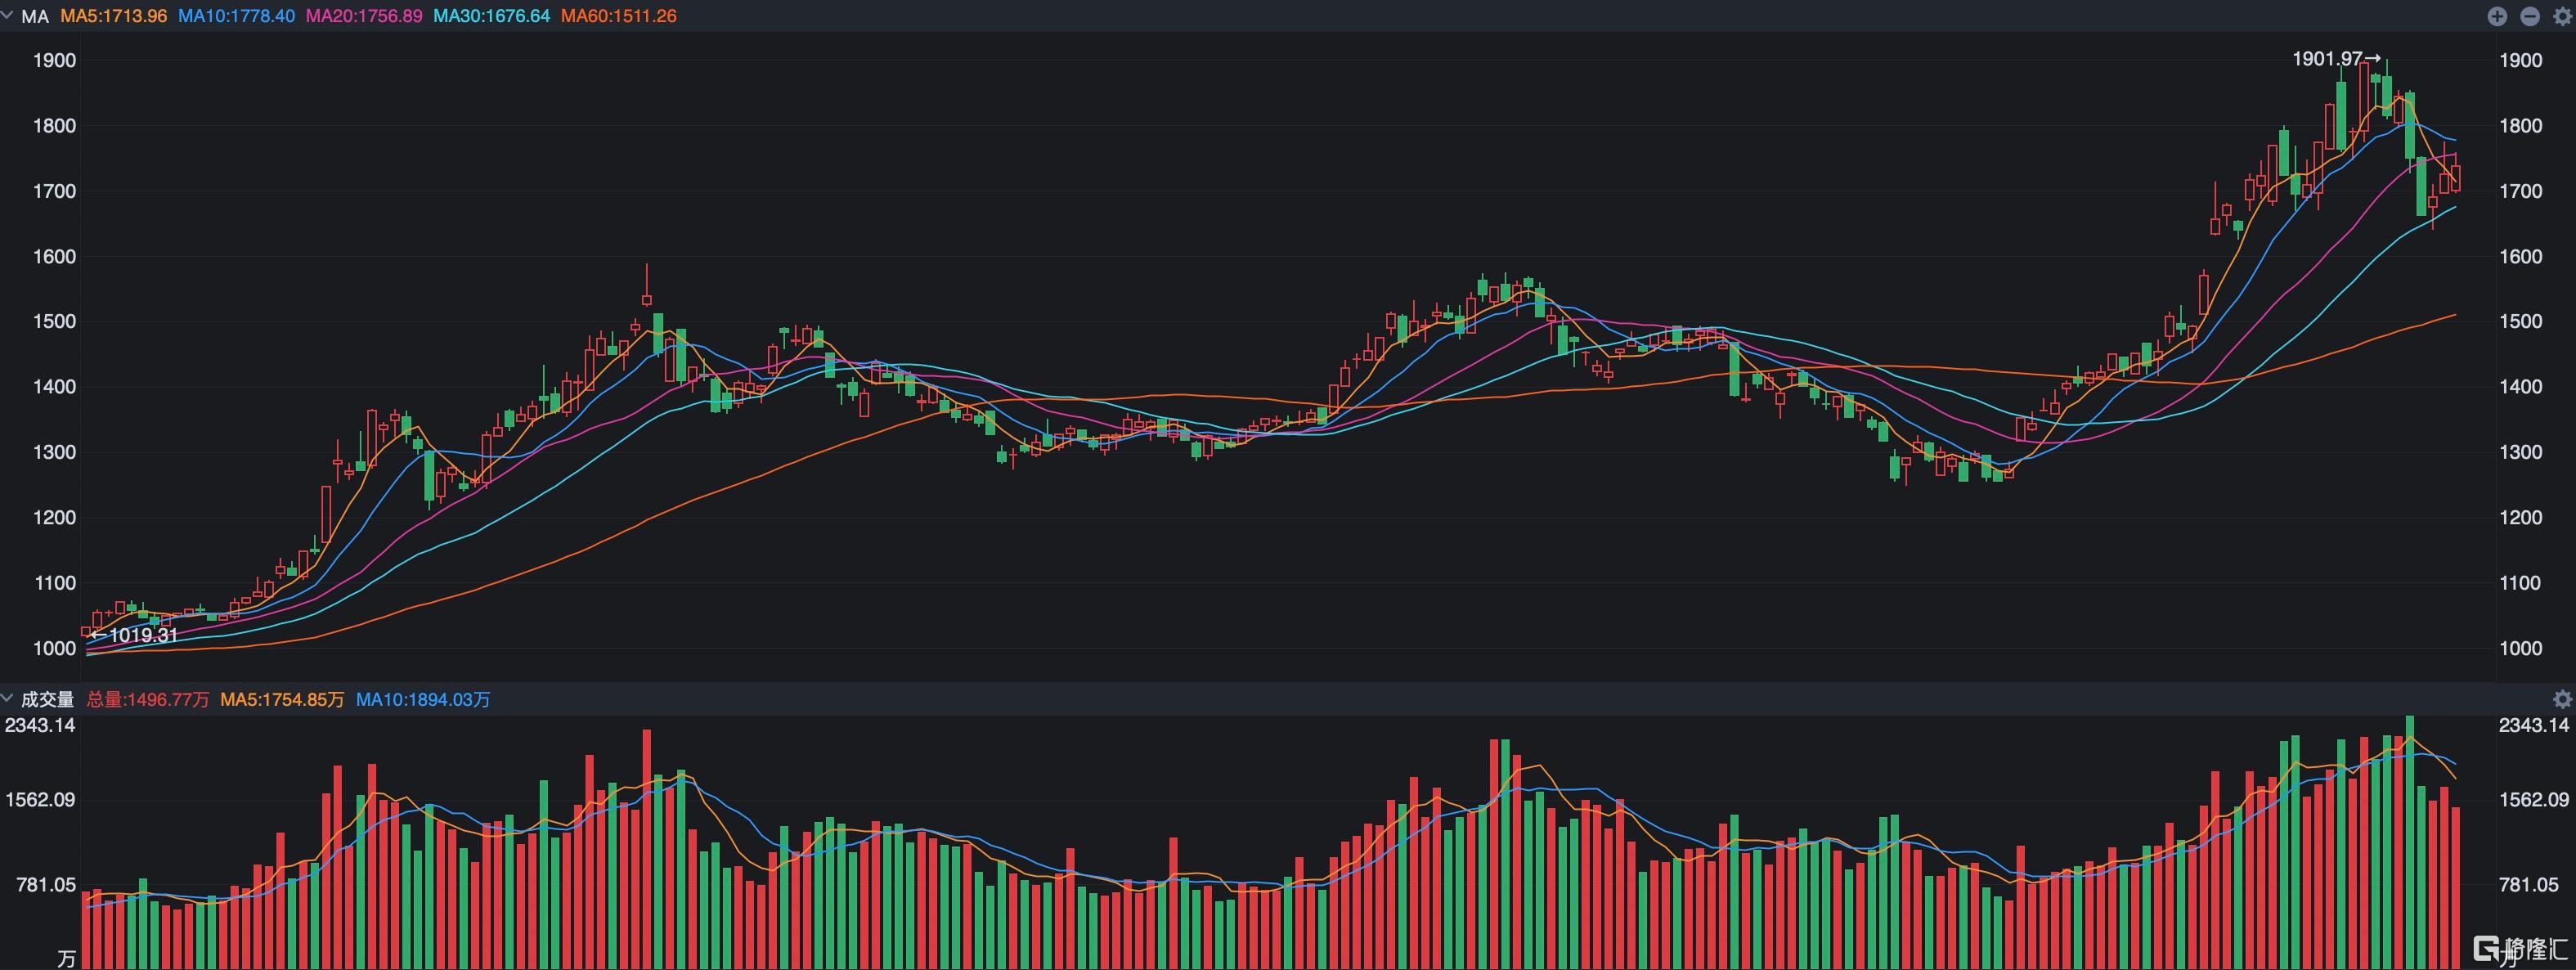The width and height of the screenshot is (2576, 970).
Task: Click the 1900 label on left price axis
Action: (x=55, y=60)
